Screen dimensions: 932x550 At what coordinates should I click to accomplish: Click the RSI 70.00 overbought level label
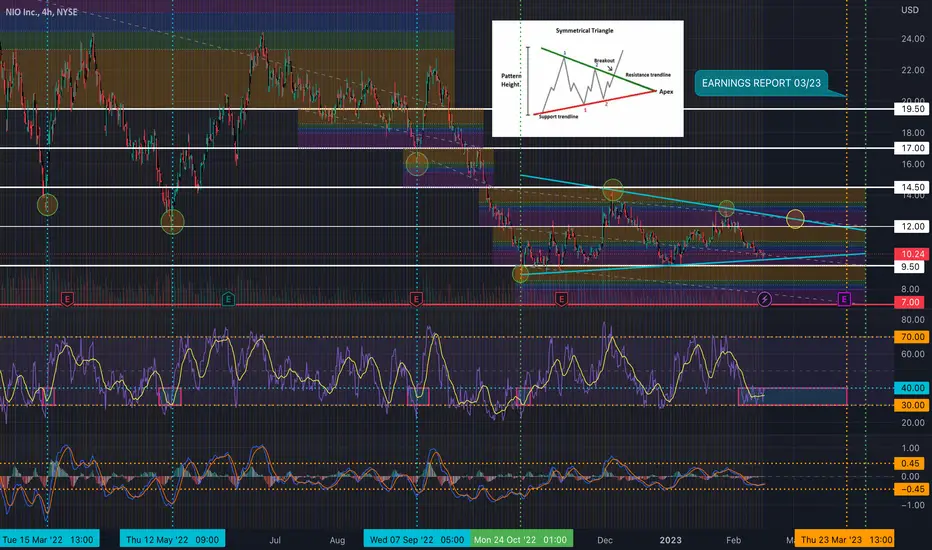pos(912,337)
